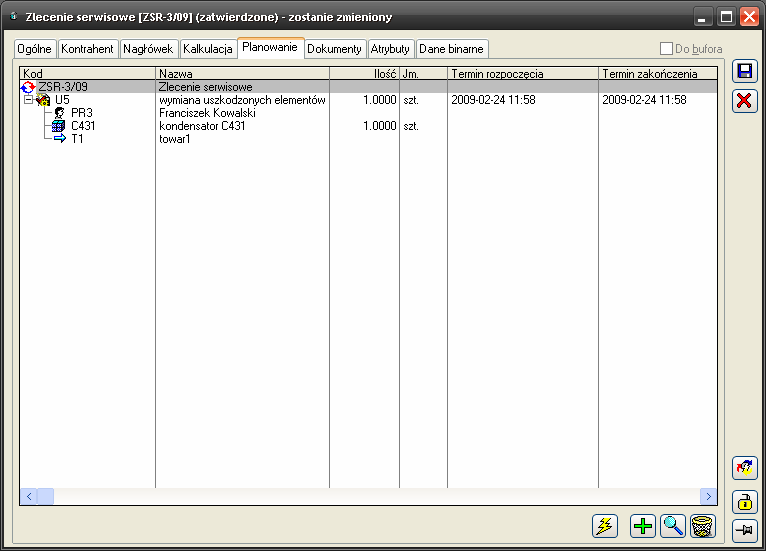Screen dimensions: 766x551
Task: Open details with the magnifier icon
Action: click(x=673, y=526)
